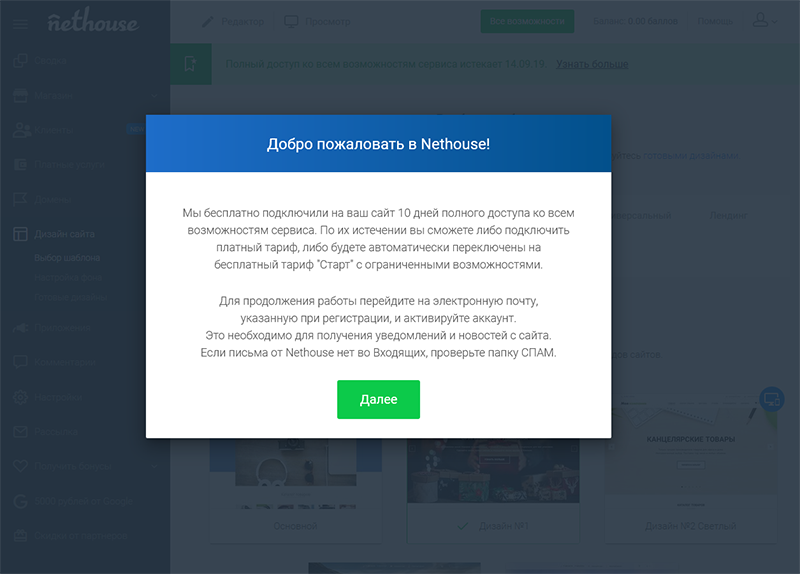Open Приложения in the sidebar
This screenshot has height=574, width=800.
tap(62, 328)
